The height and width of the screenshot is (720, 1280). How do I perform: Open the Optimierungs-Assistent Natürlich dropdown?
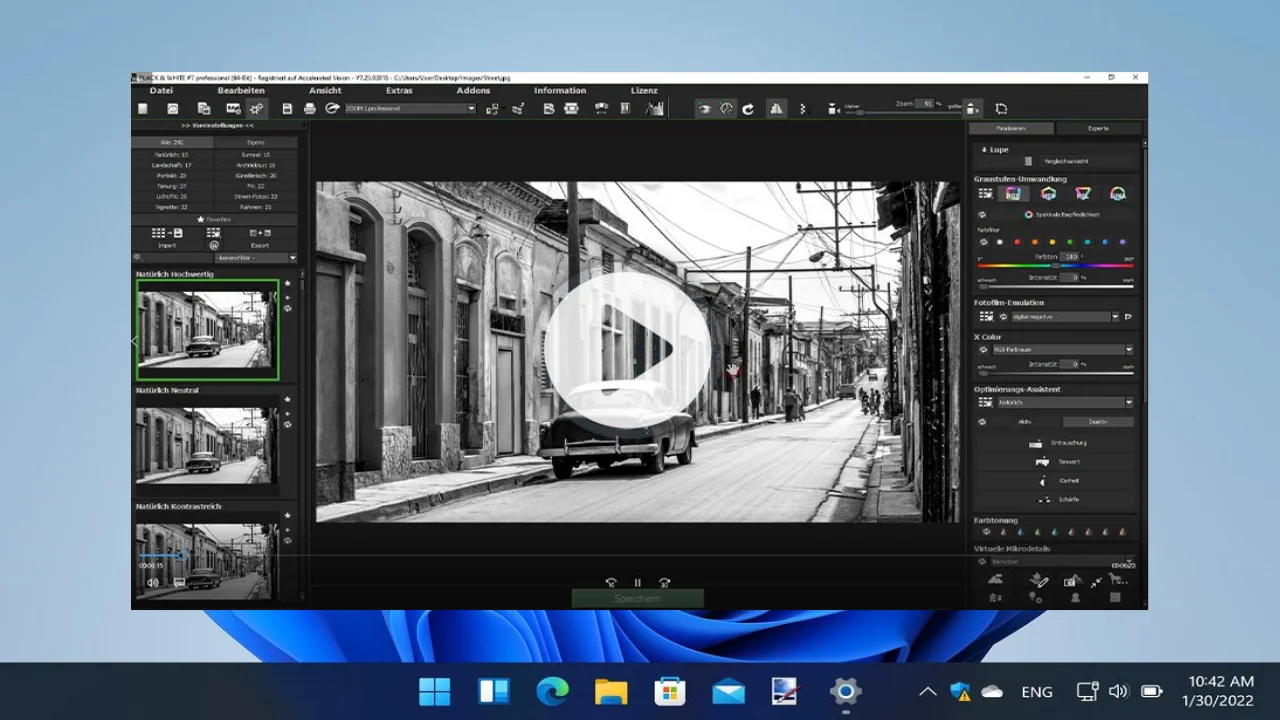1066,403
